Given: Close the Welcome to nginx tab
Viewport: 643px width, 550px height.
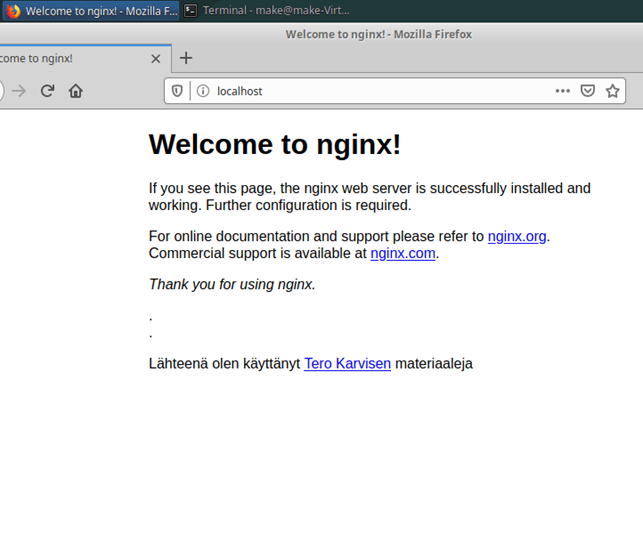Looking at the screenshot, I should (155, 59).
